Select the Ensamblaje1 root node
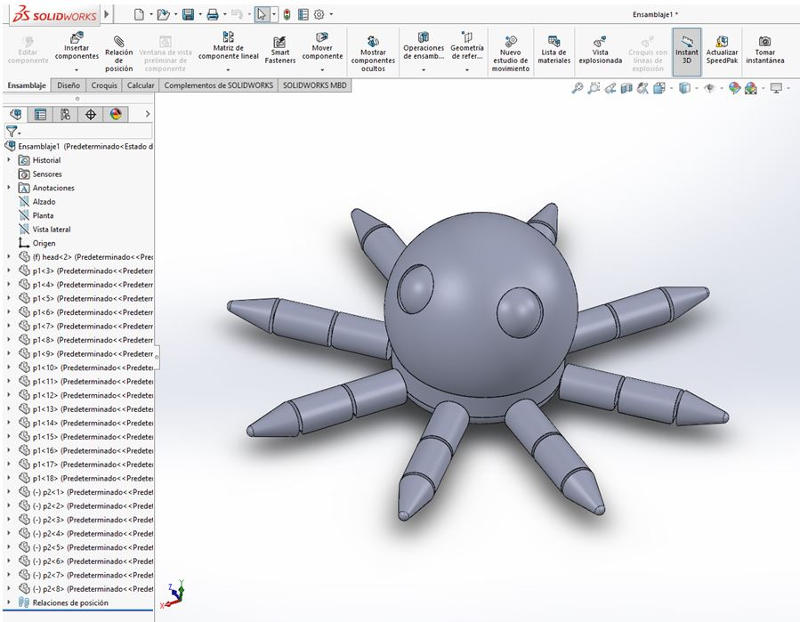Viewport: 800px width, 622px height. pos(79,146)
